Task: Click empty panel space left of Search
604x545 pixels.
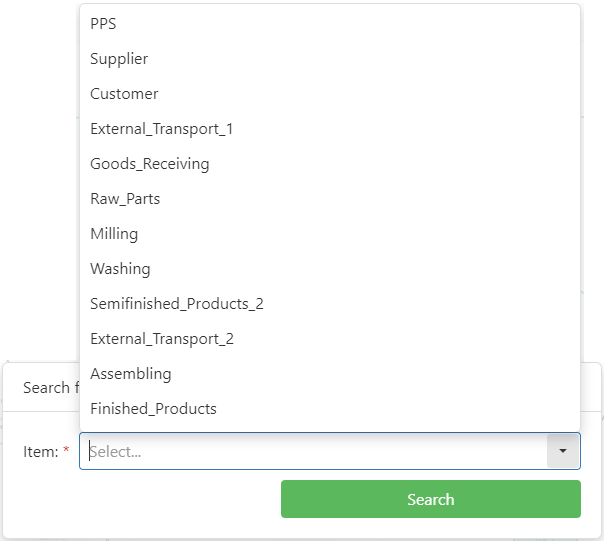Action: click(140, 499)
